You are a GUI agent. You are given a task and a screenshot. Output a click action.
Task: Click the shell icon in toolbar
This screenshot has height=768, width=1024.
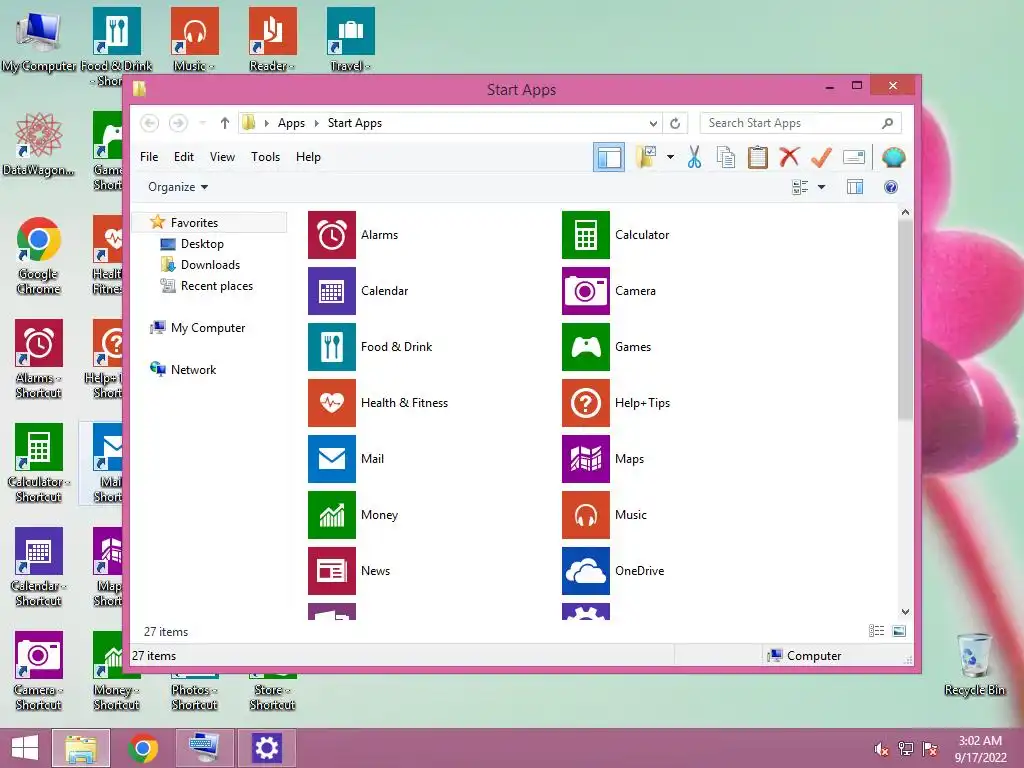(x=893, y=157)
